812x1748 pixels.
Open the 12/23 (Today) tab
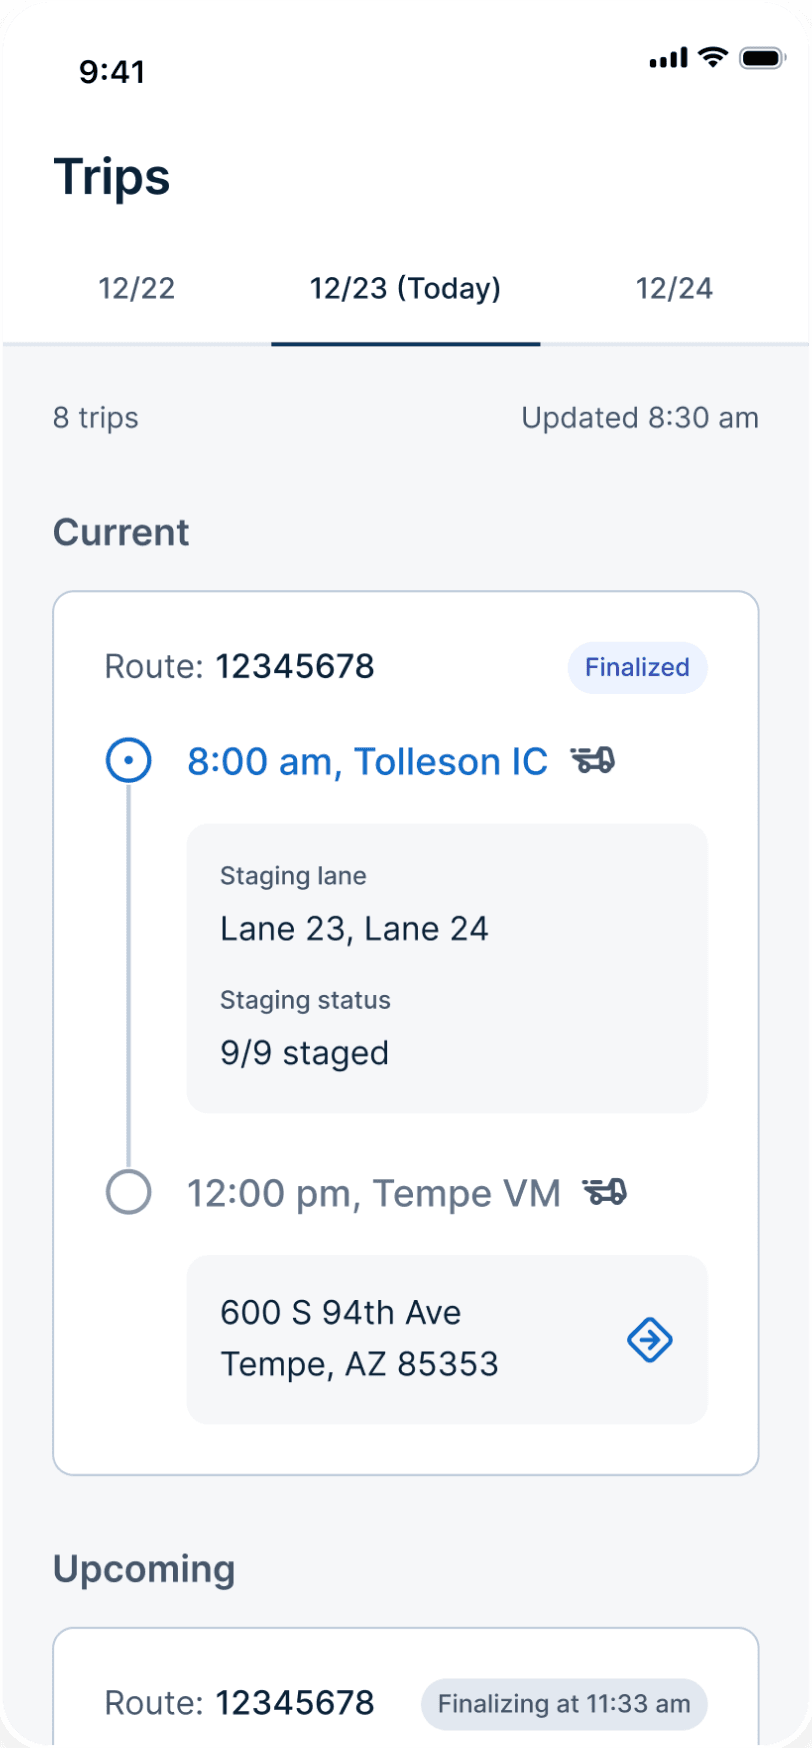click(405, 289)
